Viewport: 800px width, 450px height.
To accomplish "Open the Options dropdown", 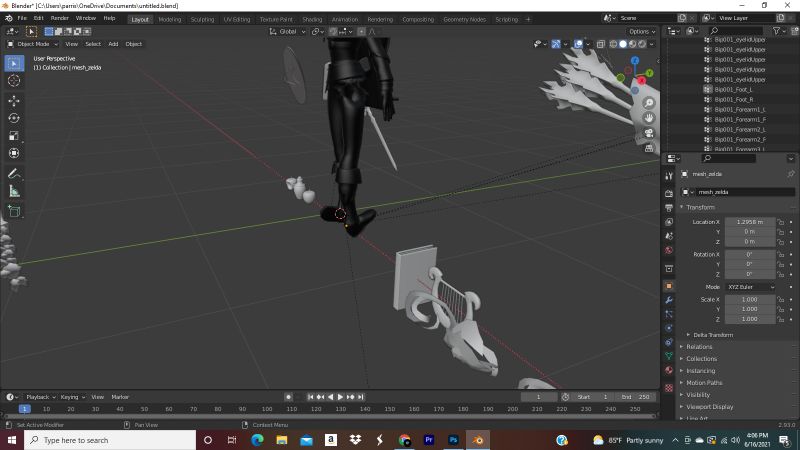I will (642, 32).
